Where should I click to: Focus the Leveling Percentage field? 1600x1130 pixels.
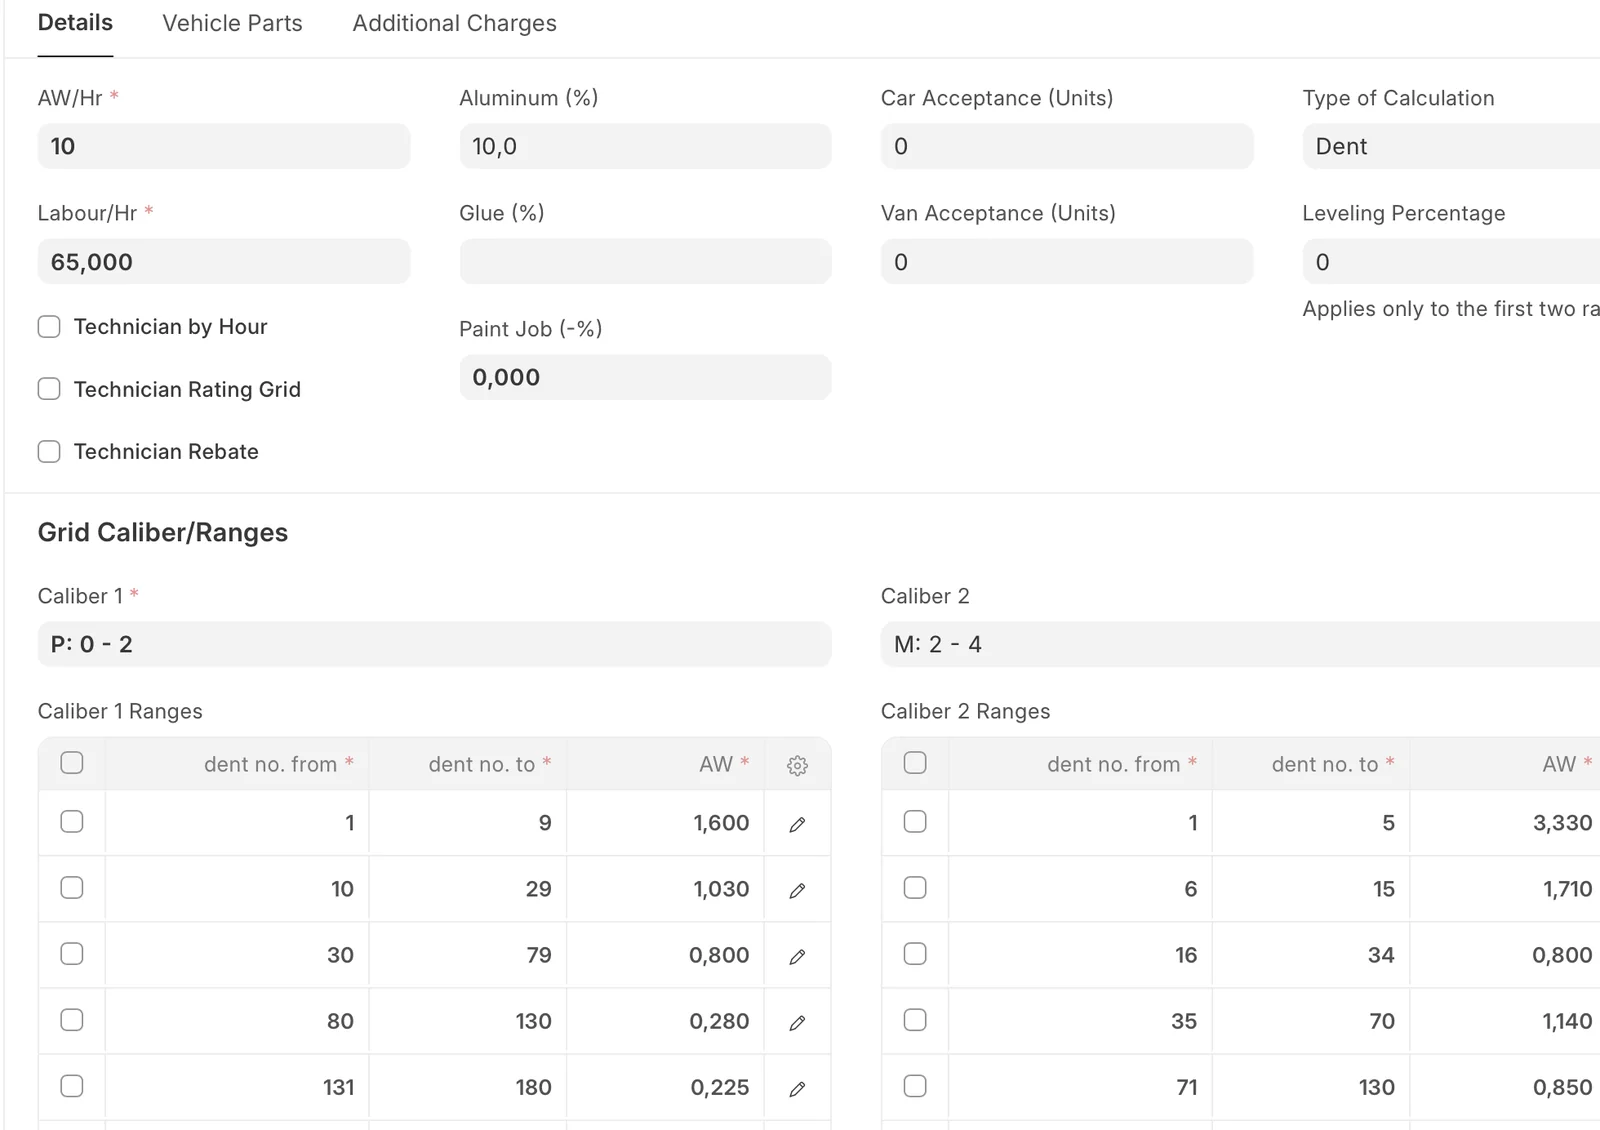1451,262
